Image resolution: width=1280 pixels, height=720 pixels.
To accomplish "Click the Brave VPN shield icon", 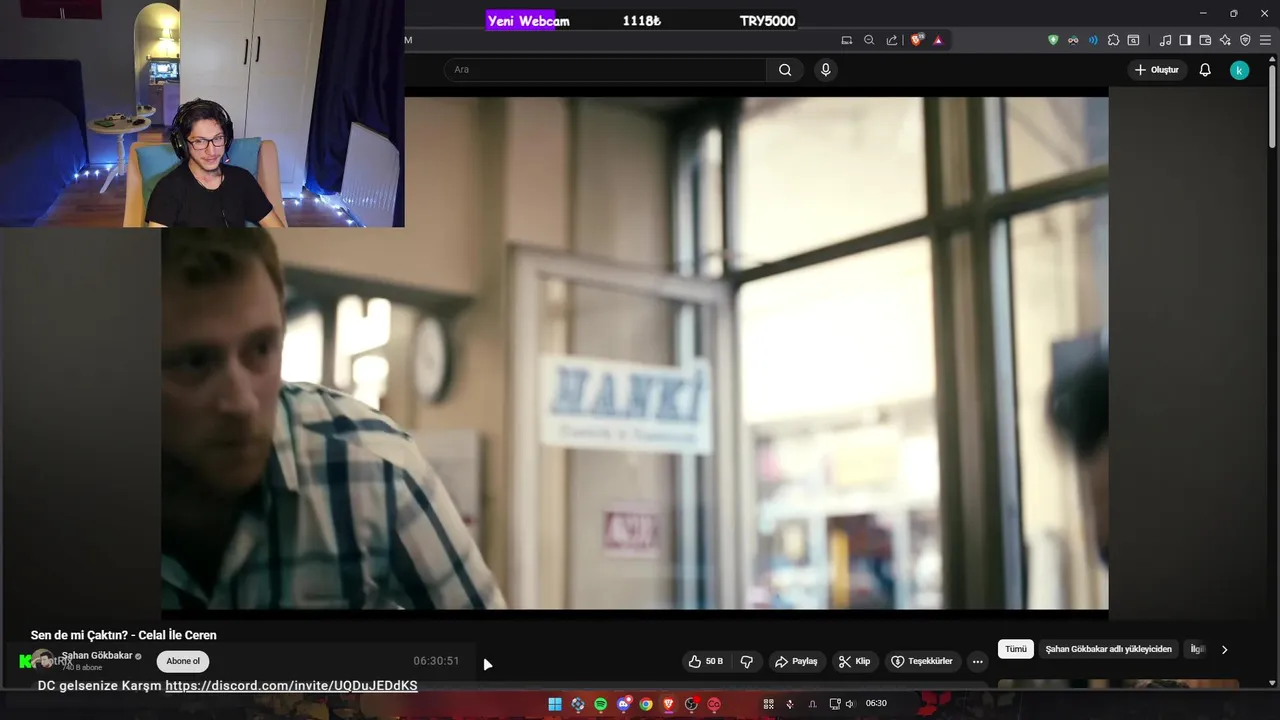I will tap(1245, 40).
